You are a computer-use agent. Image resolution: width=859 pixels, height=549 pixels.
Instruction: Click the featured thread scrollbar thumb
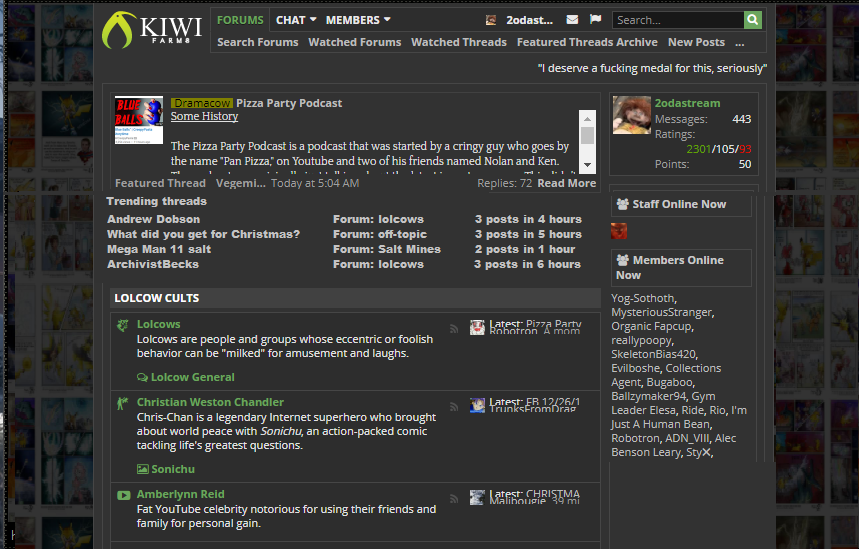tap(587, 135)
